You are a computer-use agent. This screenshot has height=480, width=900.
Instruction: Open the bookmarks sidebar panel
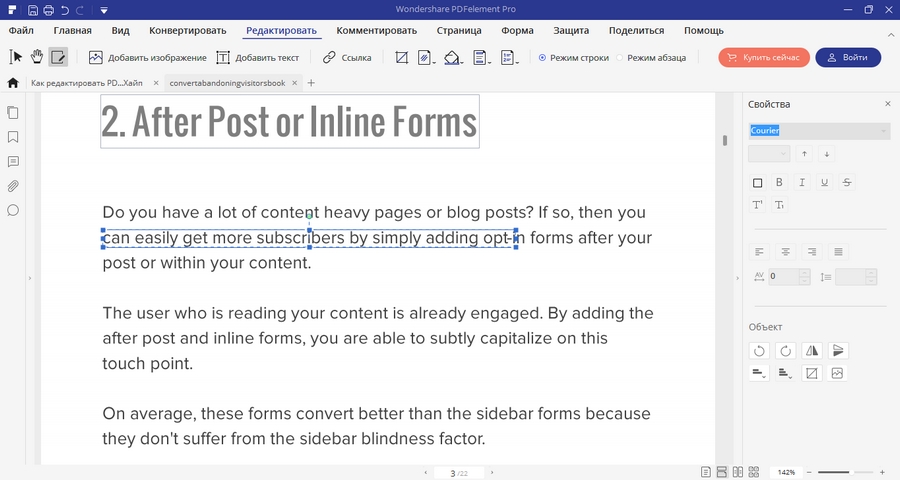click(13, 136)
